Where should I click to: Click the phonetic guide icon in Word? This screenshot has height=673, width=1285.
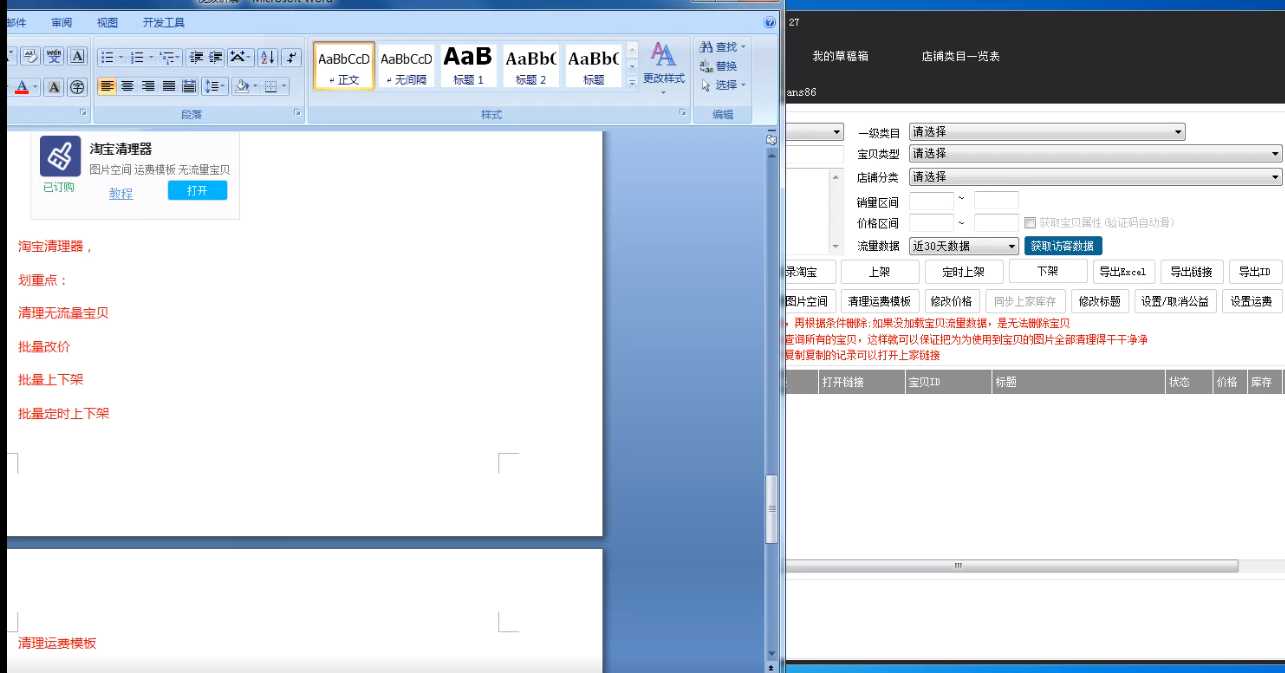(x=53, y=57)
